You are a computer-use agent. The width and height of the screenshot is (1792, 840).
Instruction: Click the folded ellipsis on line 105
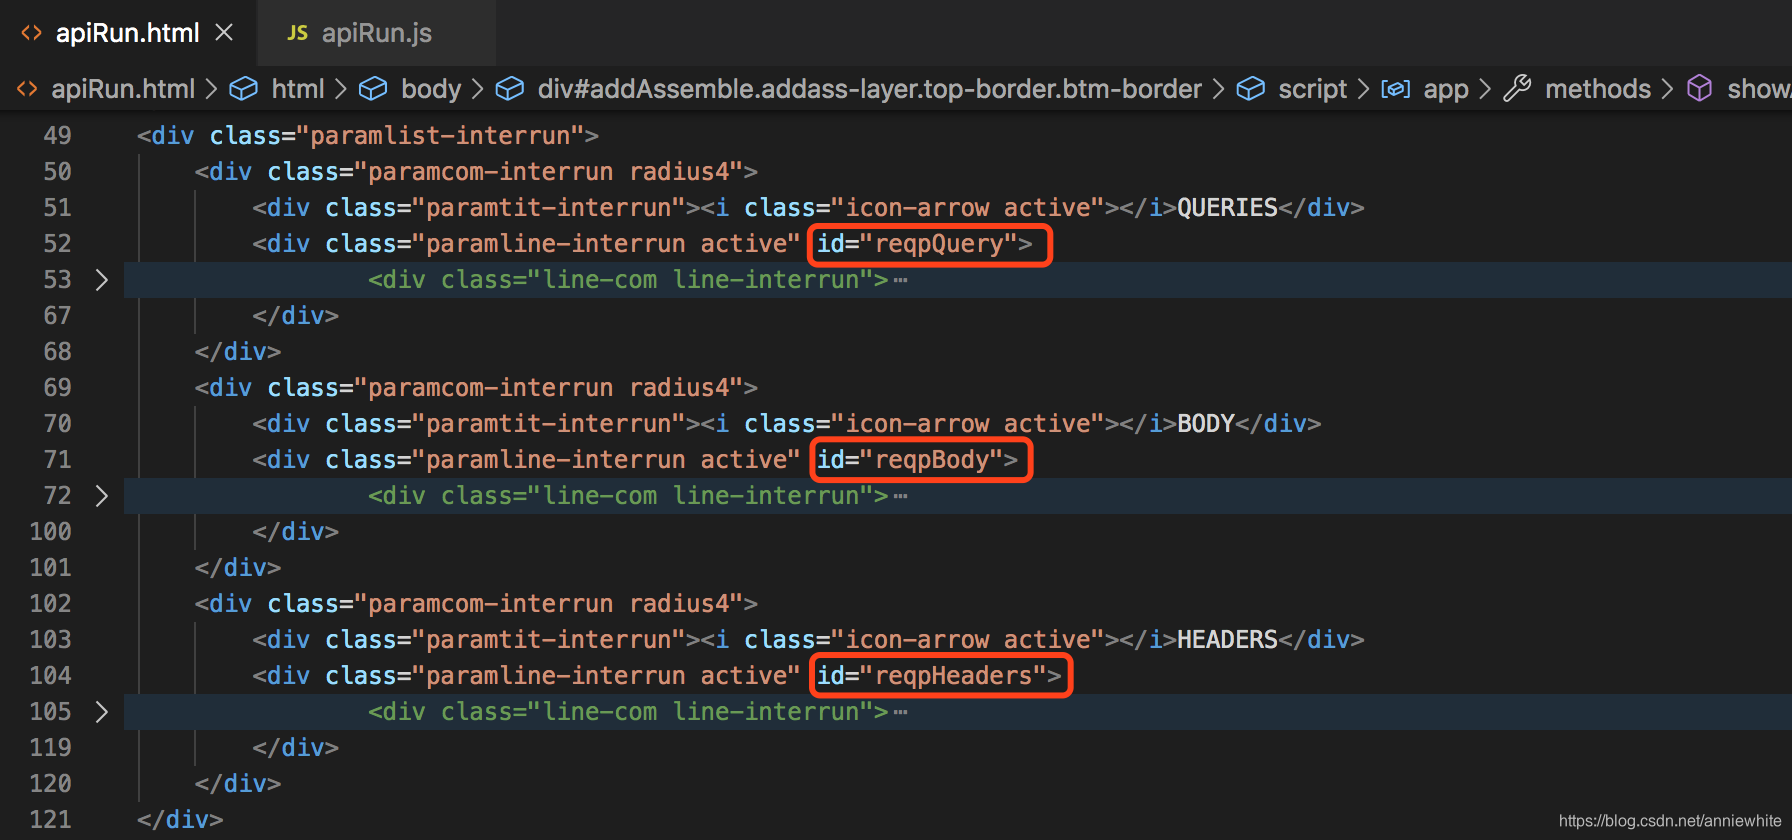point(900,712)
